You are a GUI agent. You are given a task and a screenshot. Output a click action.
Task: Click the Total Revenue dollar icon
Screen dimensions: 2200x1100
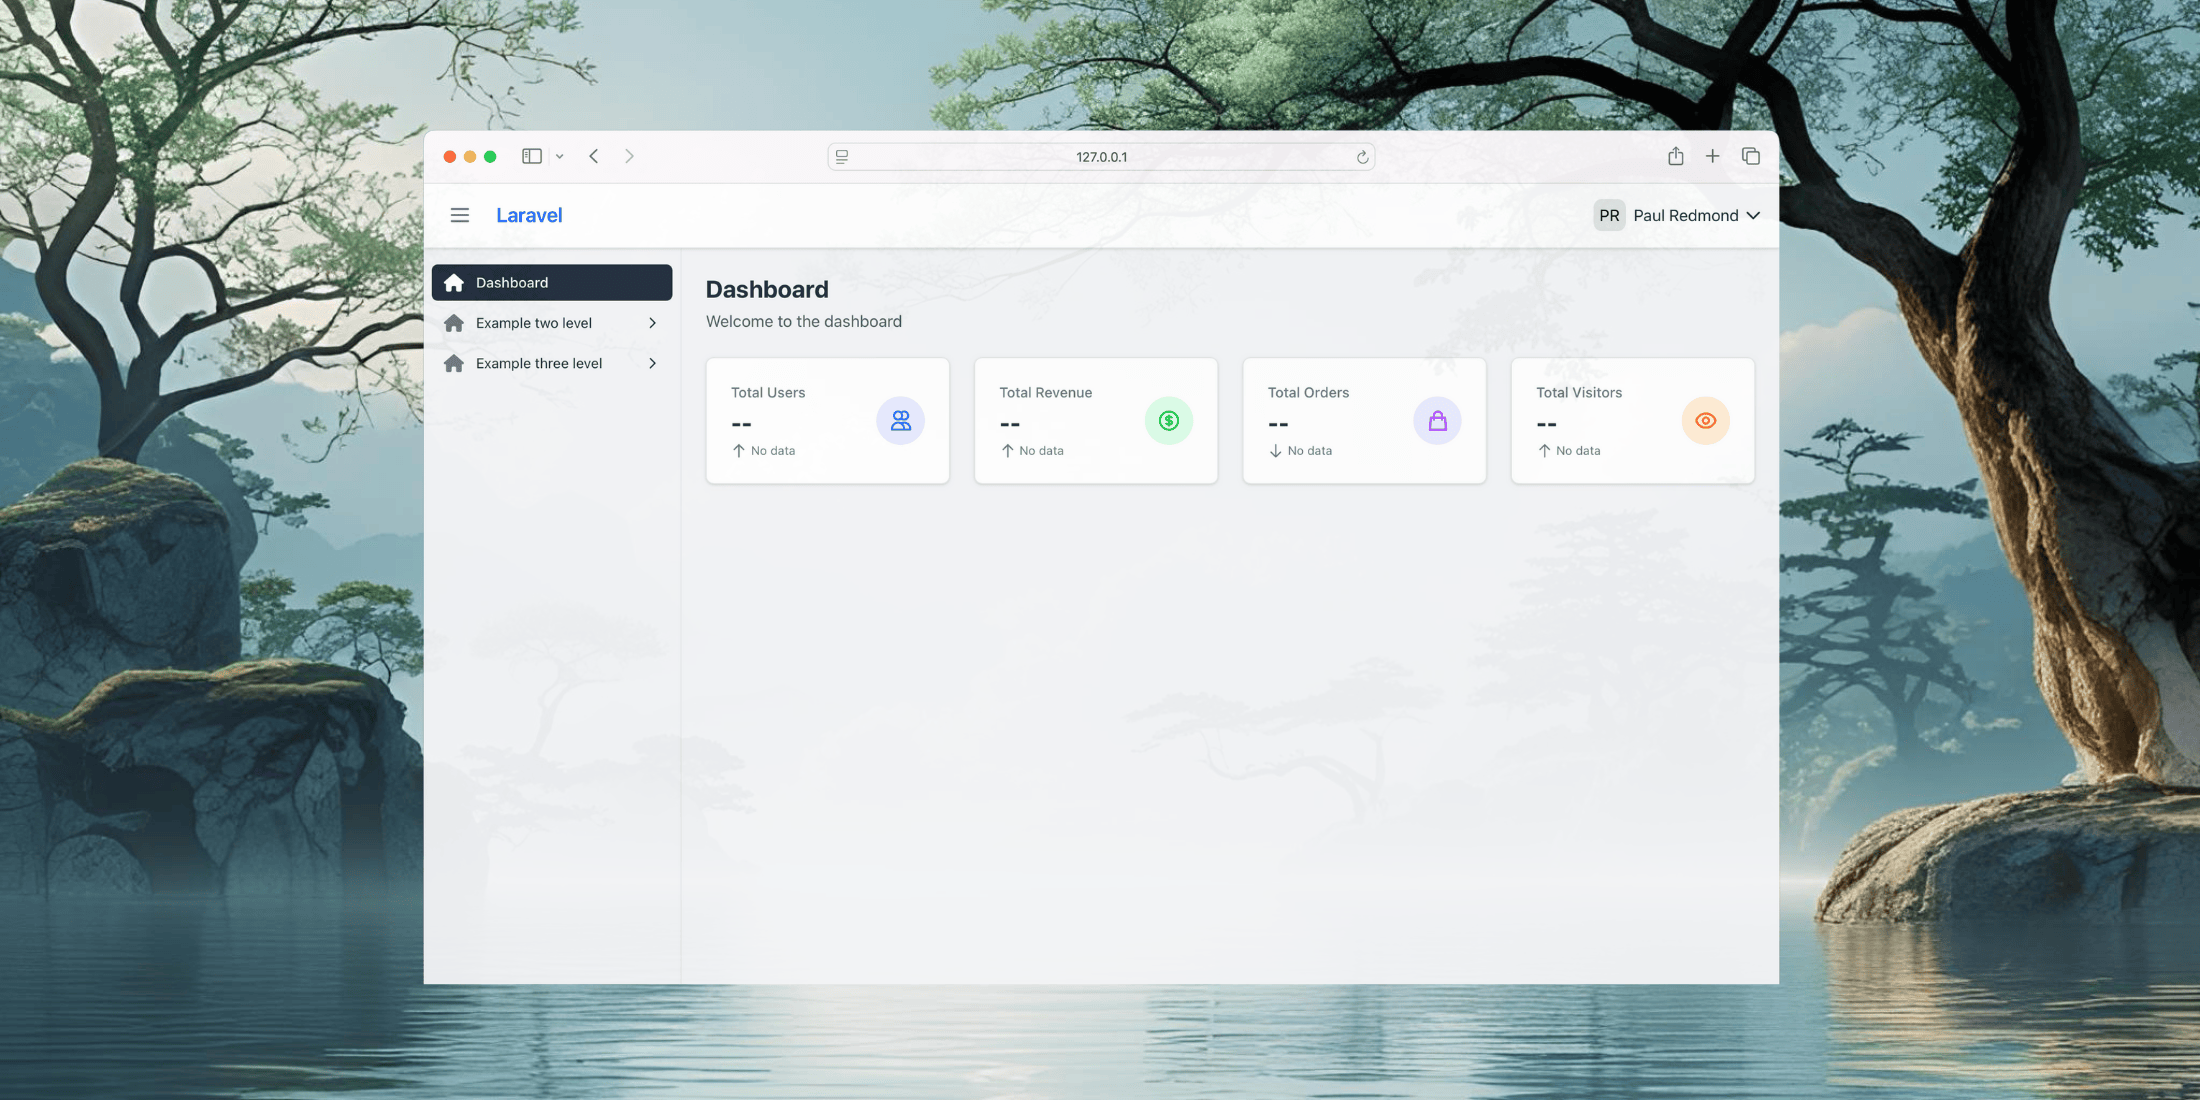coord(1169,420)
